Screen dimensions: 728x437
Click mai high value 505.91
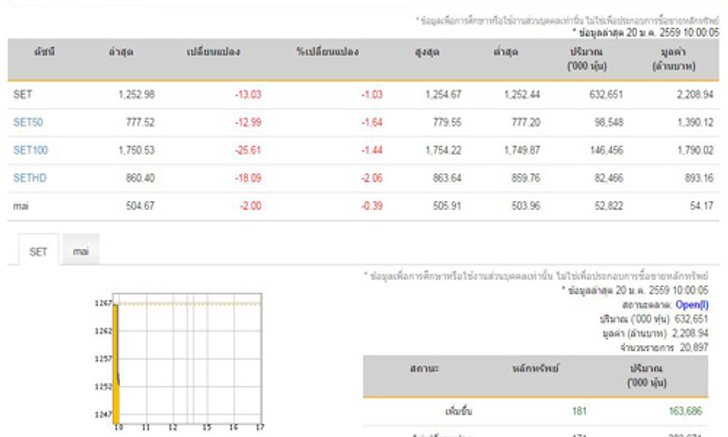(447, 206)
